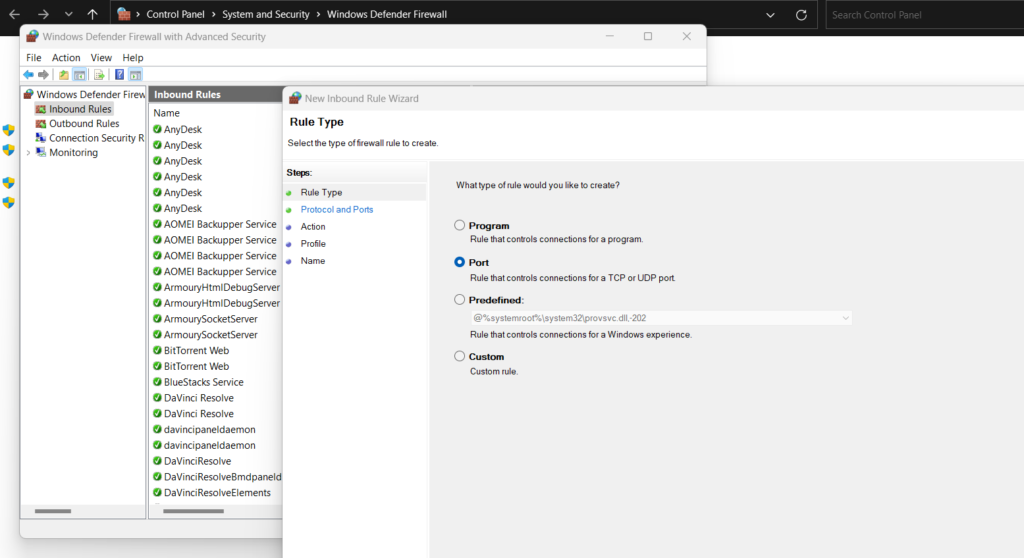
Task: Click the Advanced Security window title bar icon
Action: click(x=33, y=37)
